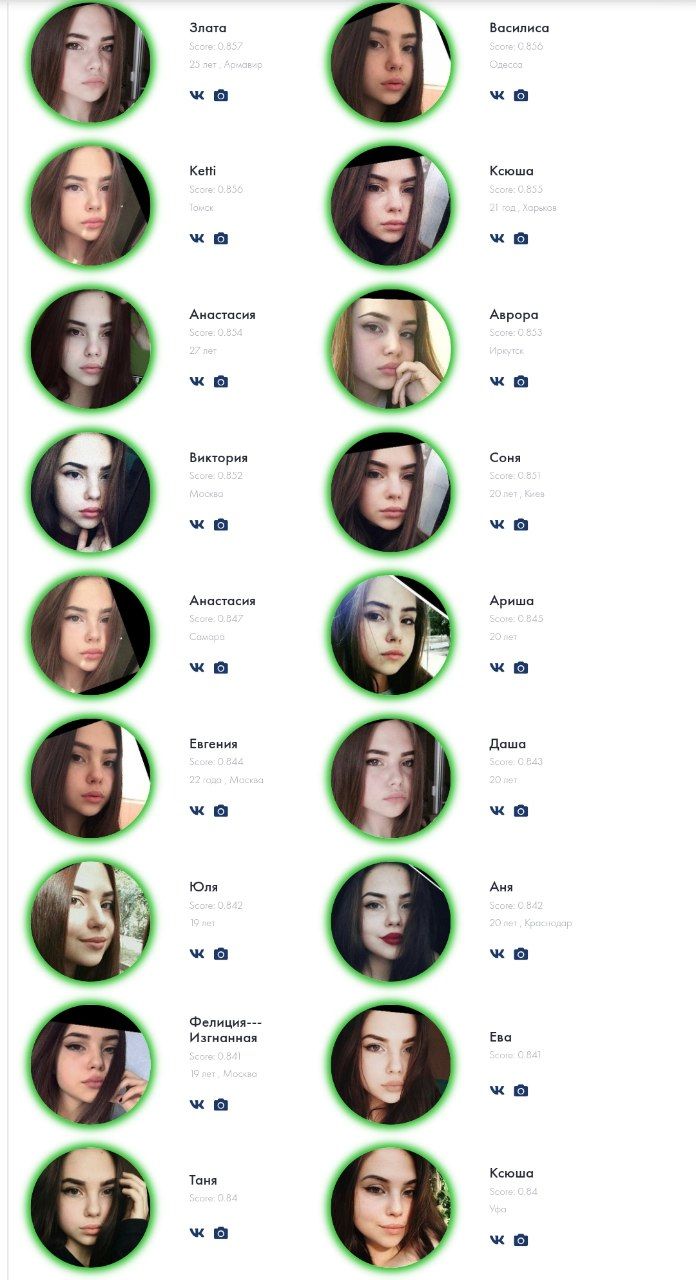Open the VK icon for Соня

pyautogui.click(x=497, y=525)
